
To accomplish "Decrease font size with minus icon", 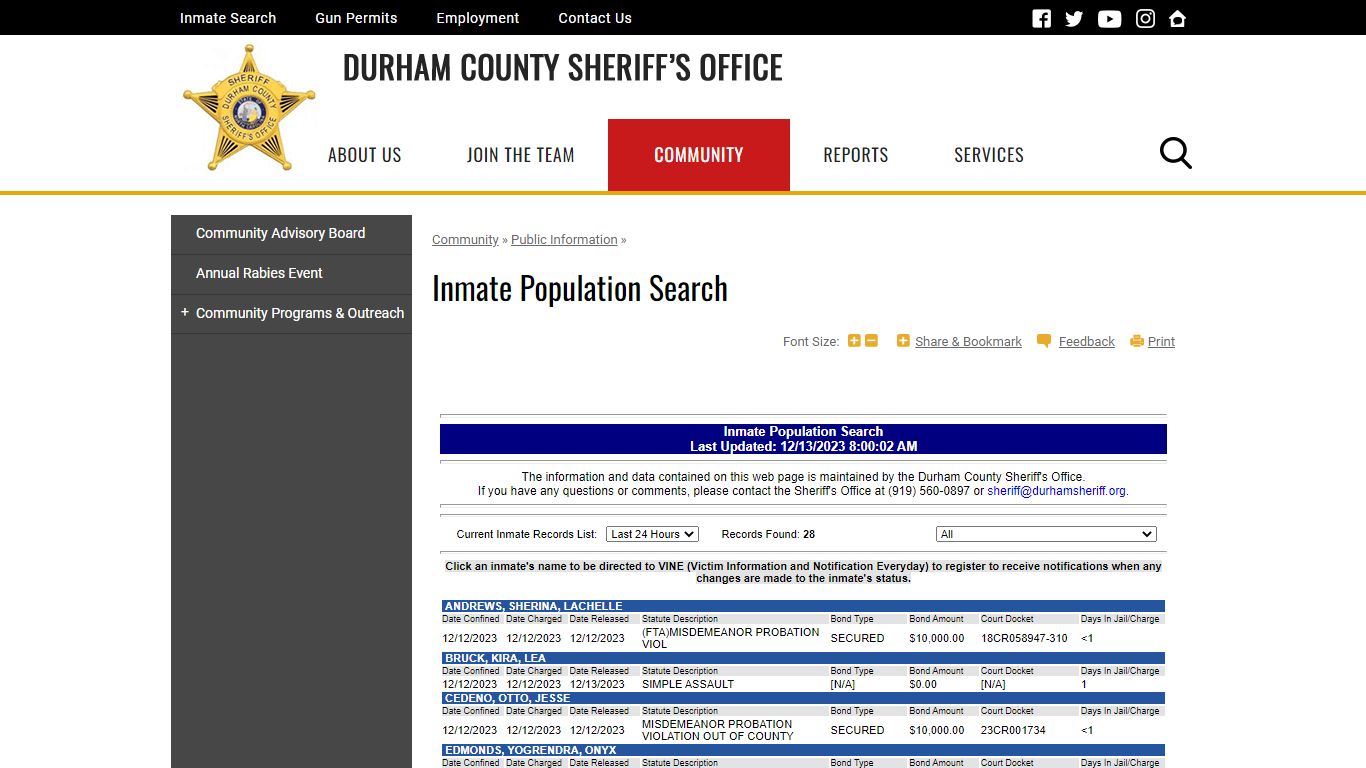I will point(871,341).
